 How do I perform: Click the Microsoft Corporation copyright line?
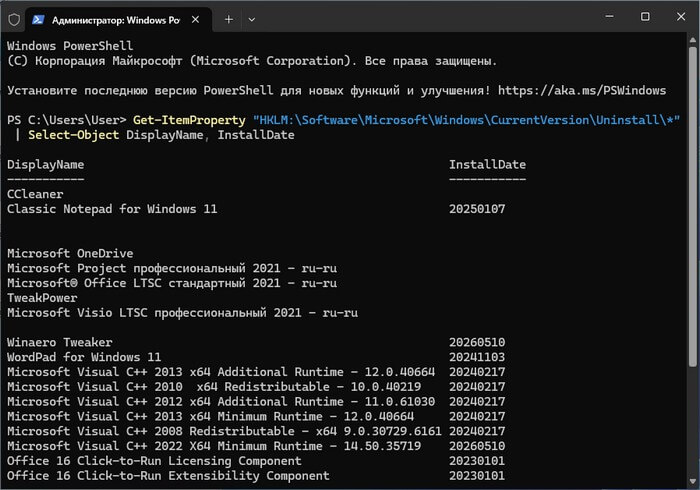[x=252, y=61]
